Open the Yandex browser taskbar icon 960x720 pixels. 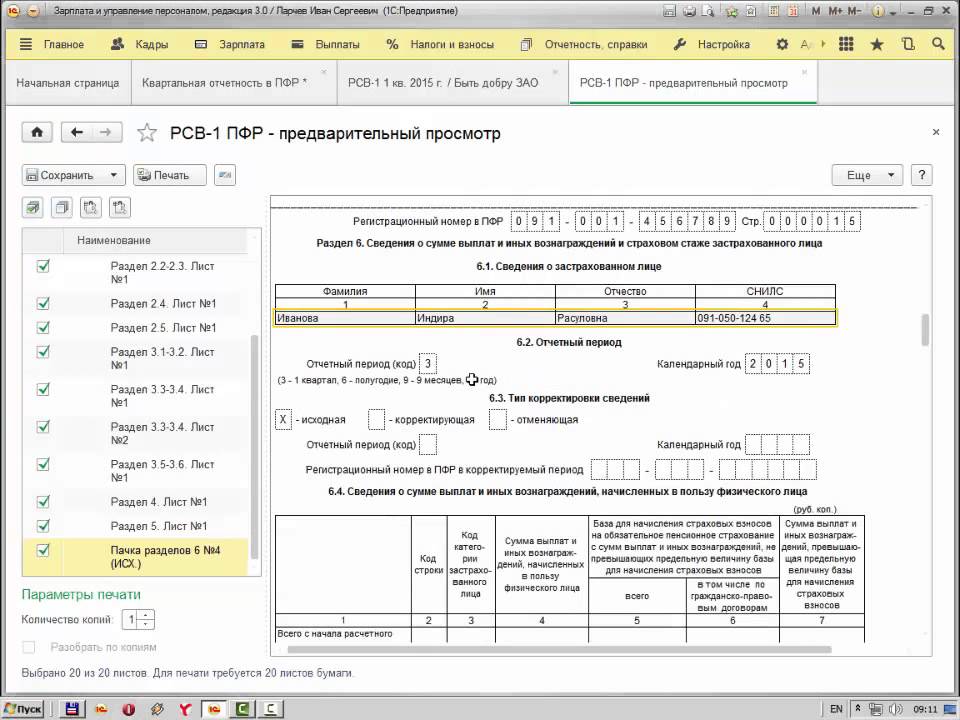[185, 709]
